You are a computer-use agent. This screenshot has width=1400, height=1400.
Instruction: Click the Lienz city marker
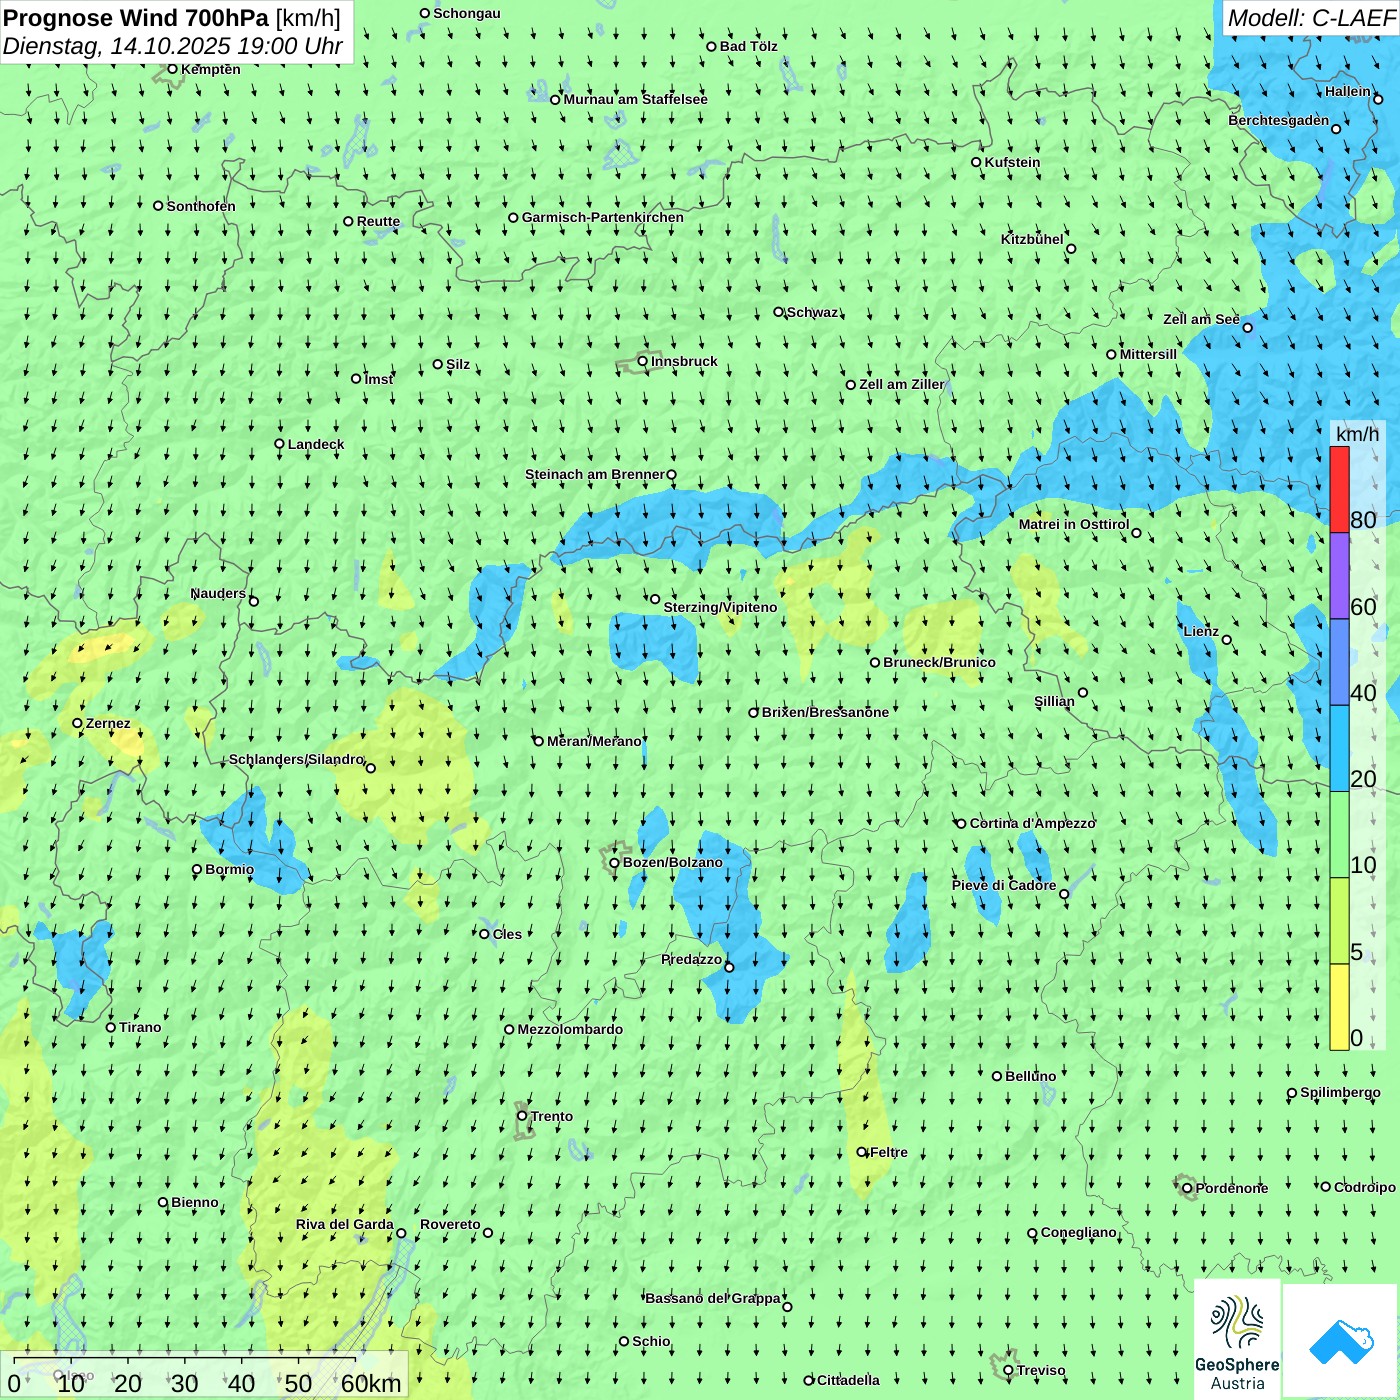pos(1227,640)
